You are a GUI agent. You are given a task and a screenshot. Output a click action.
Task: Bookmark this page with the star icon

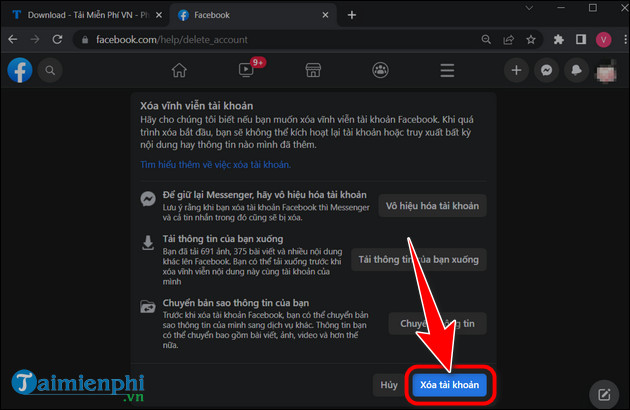(x=531, y=39)
